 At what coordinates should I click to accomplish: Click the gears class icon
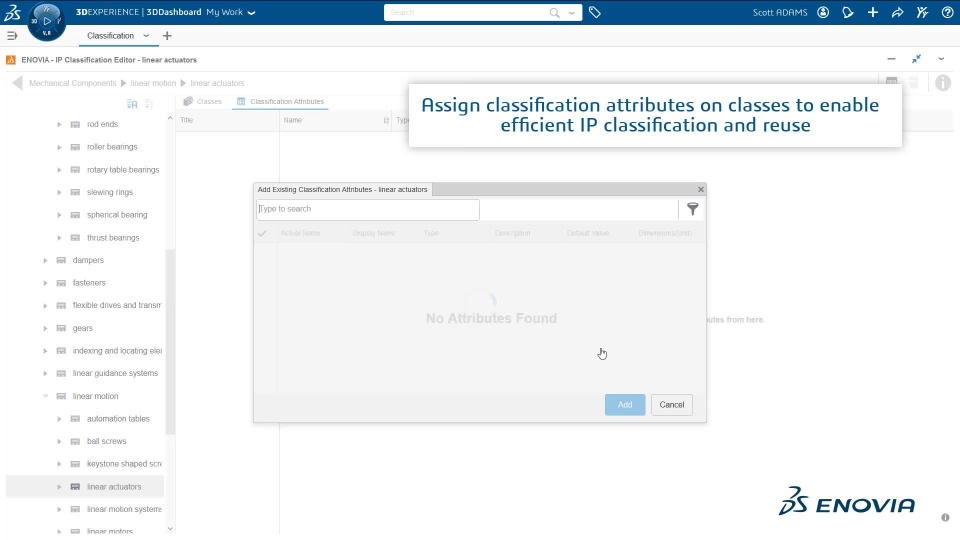(61, 328)
